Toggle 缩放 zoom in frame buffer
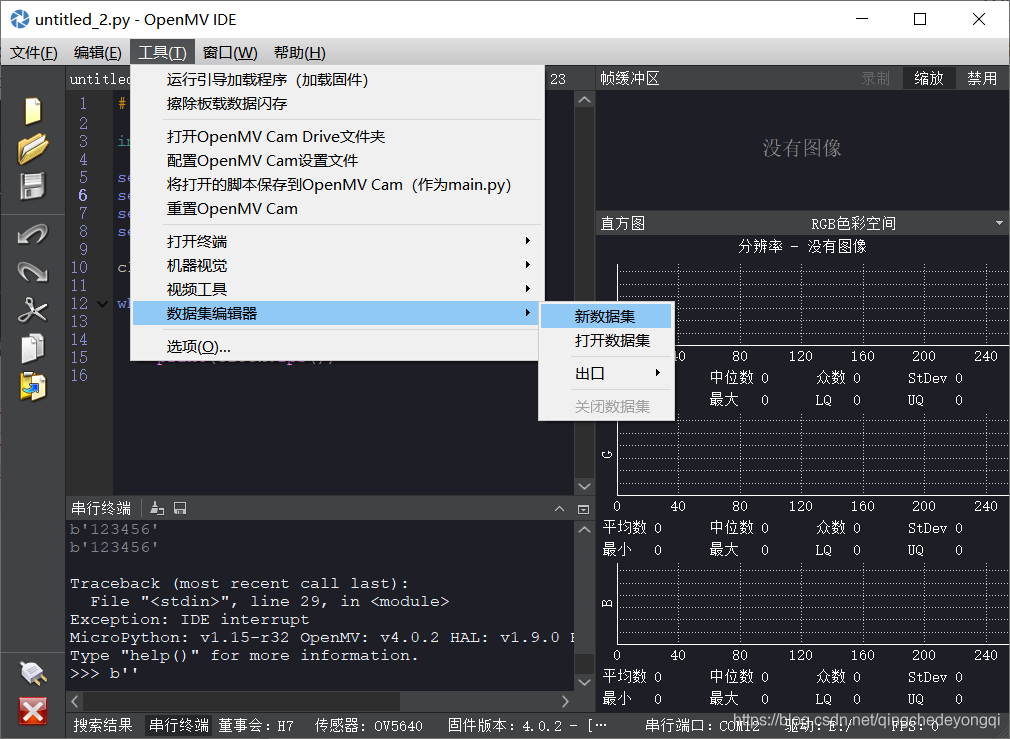This screenshot has height=739, width=1010. (x=929, y=79)
